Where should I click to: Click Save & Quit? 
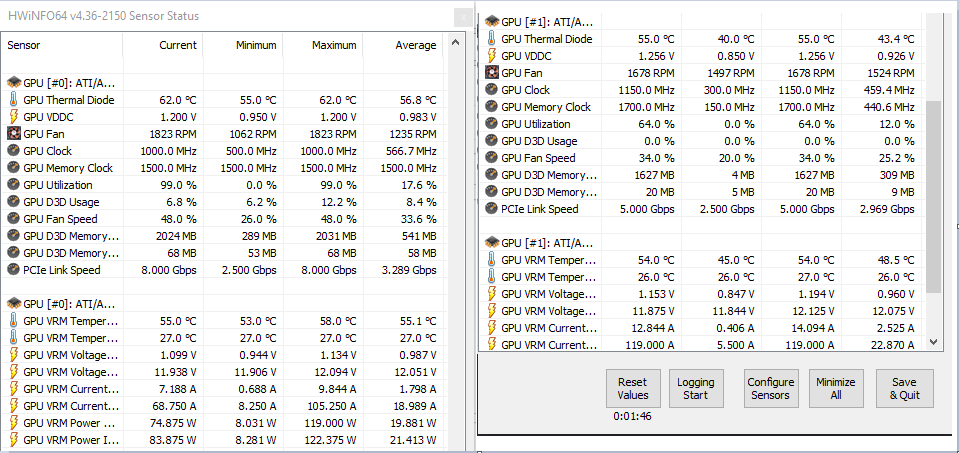click(905, 388)
